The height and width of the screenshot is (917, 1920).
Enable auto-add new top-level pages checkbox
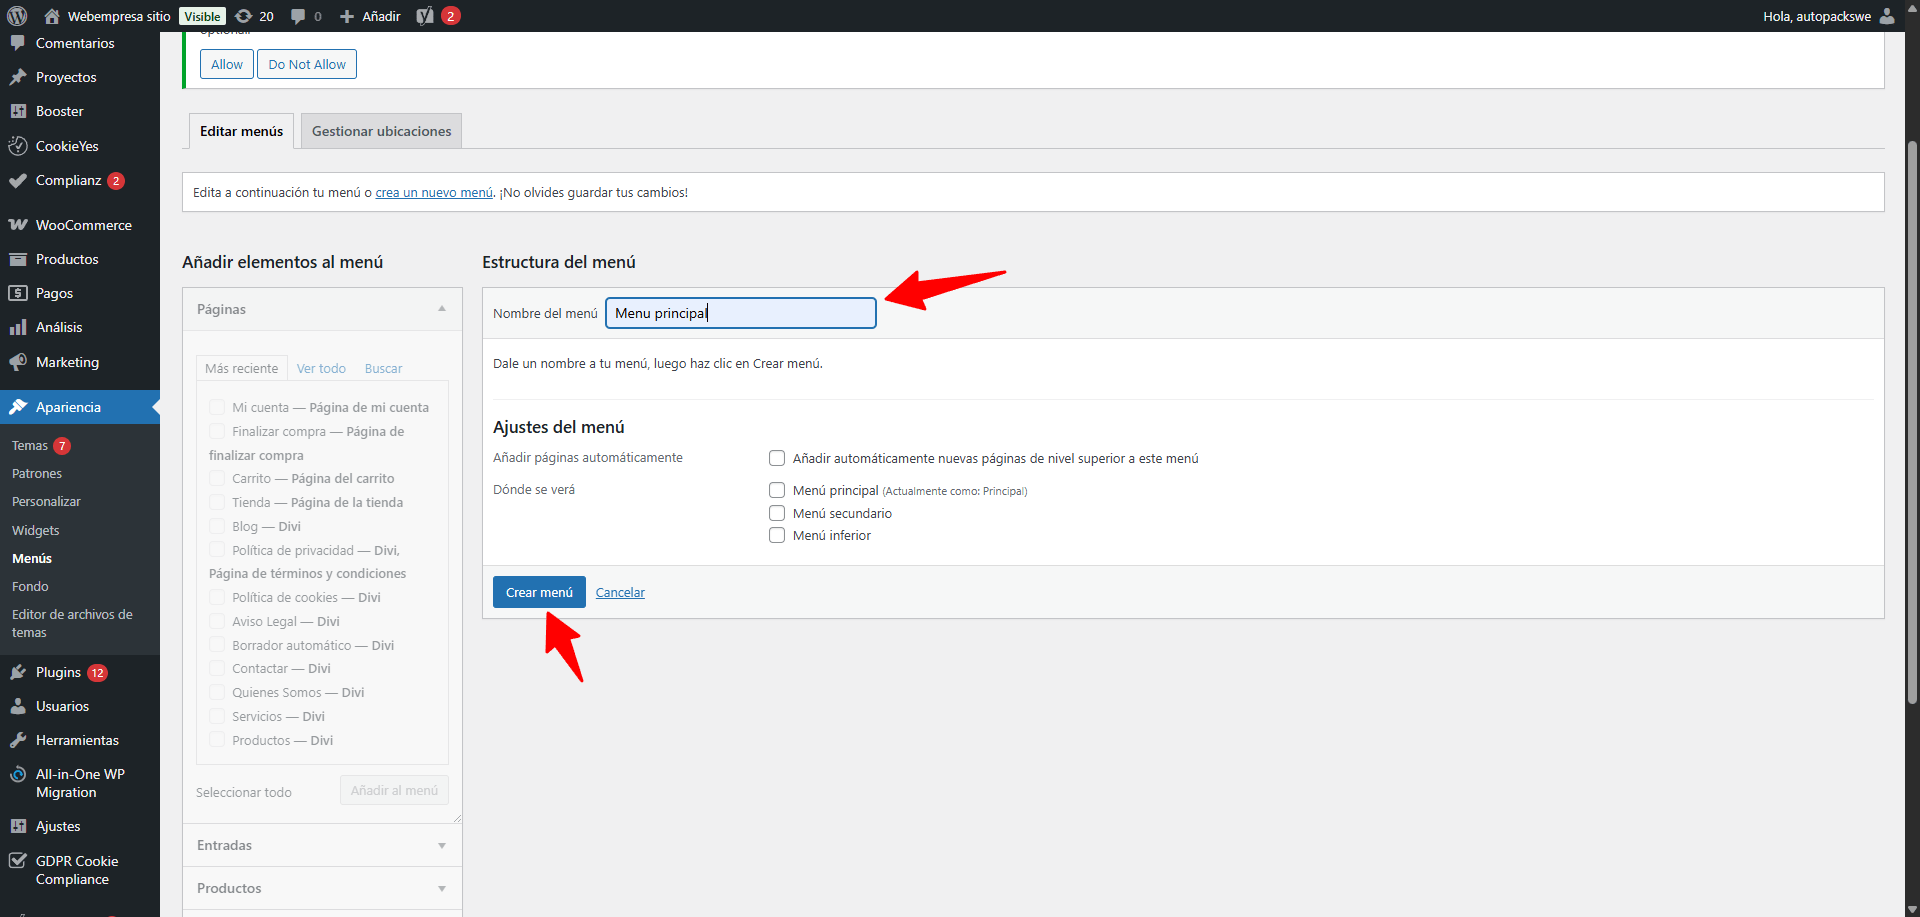pyautogui.click(x=777, y=458)
